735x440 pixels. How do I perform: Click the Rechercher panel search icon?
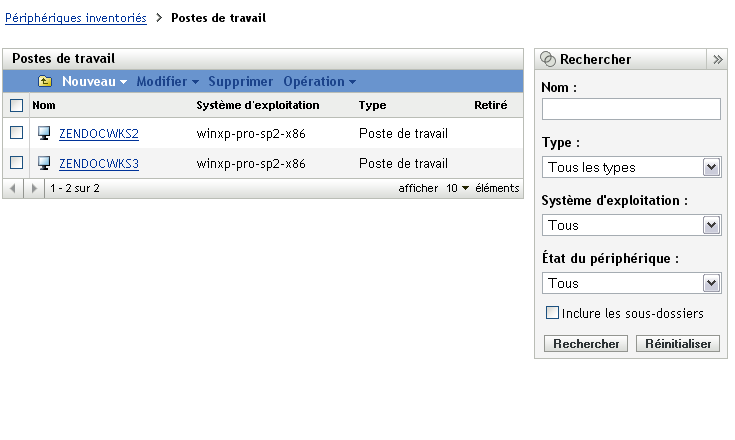click(x=548, y=59)
